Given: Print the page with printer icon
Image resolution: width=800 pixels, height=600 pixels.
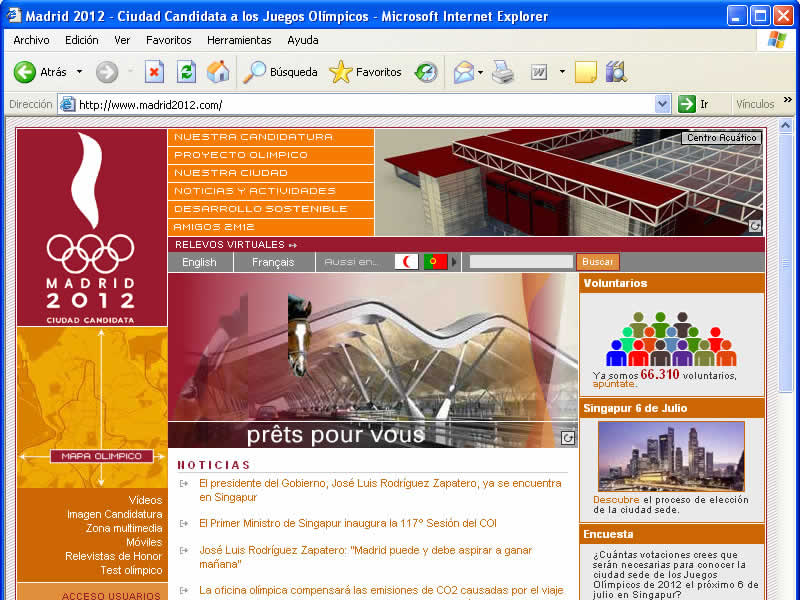Looking at the screenshot, I should (503, 72).
